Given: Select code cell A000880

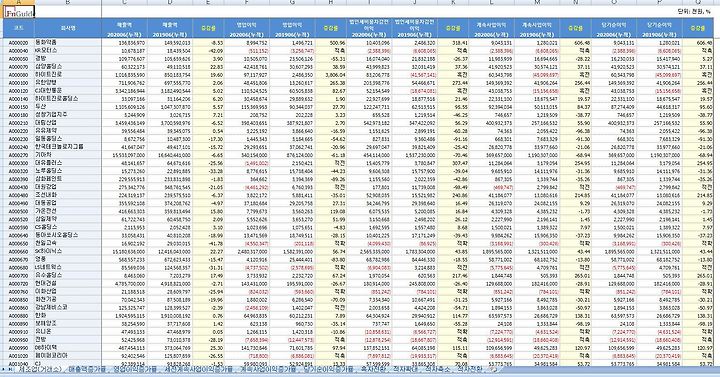Looking at the screenshot, I should coord(18,315).
